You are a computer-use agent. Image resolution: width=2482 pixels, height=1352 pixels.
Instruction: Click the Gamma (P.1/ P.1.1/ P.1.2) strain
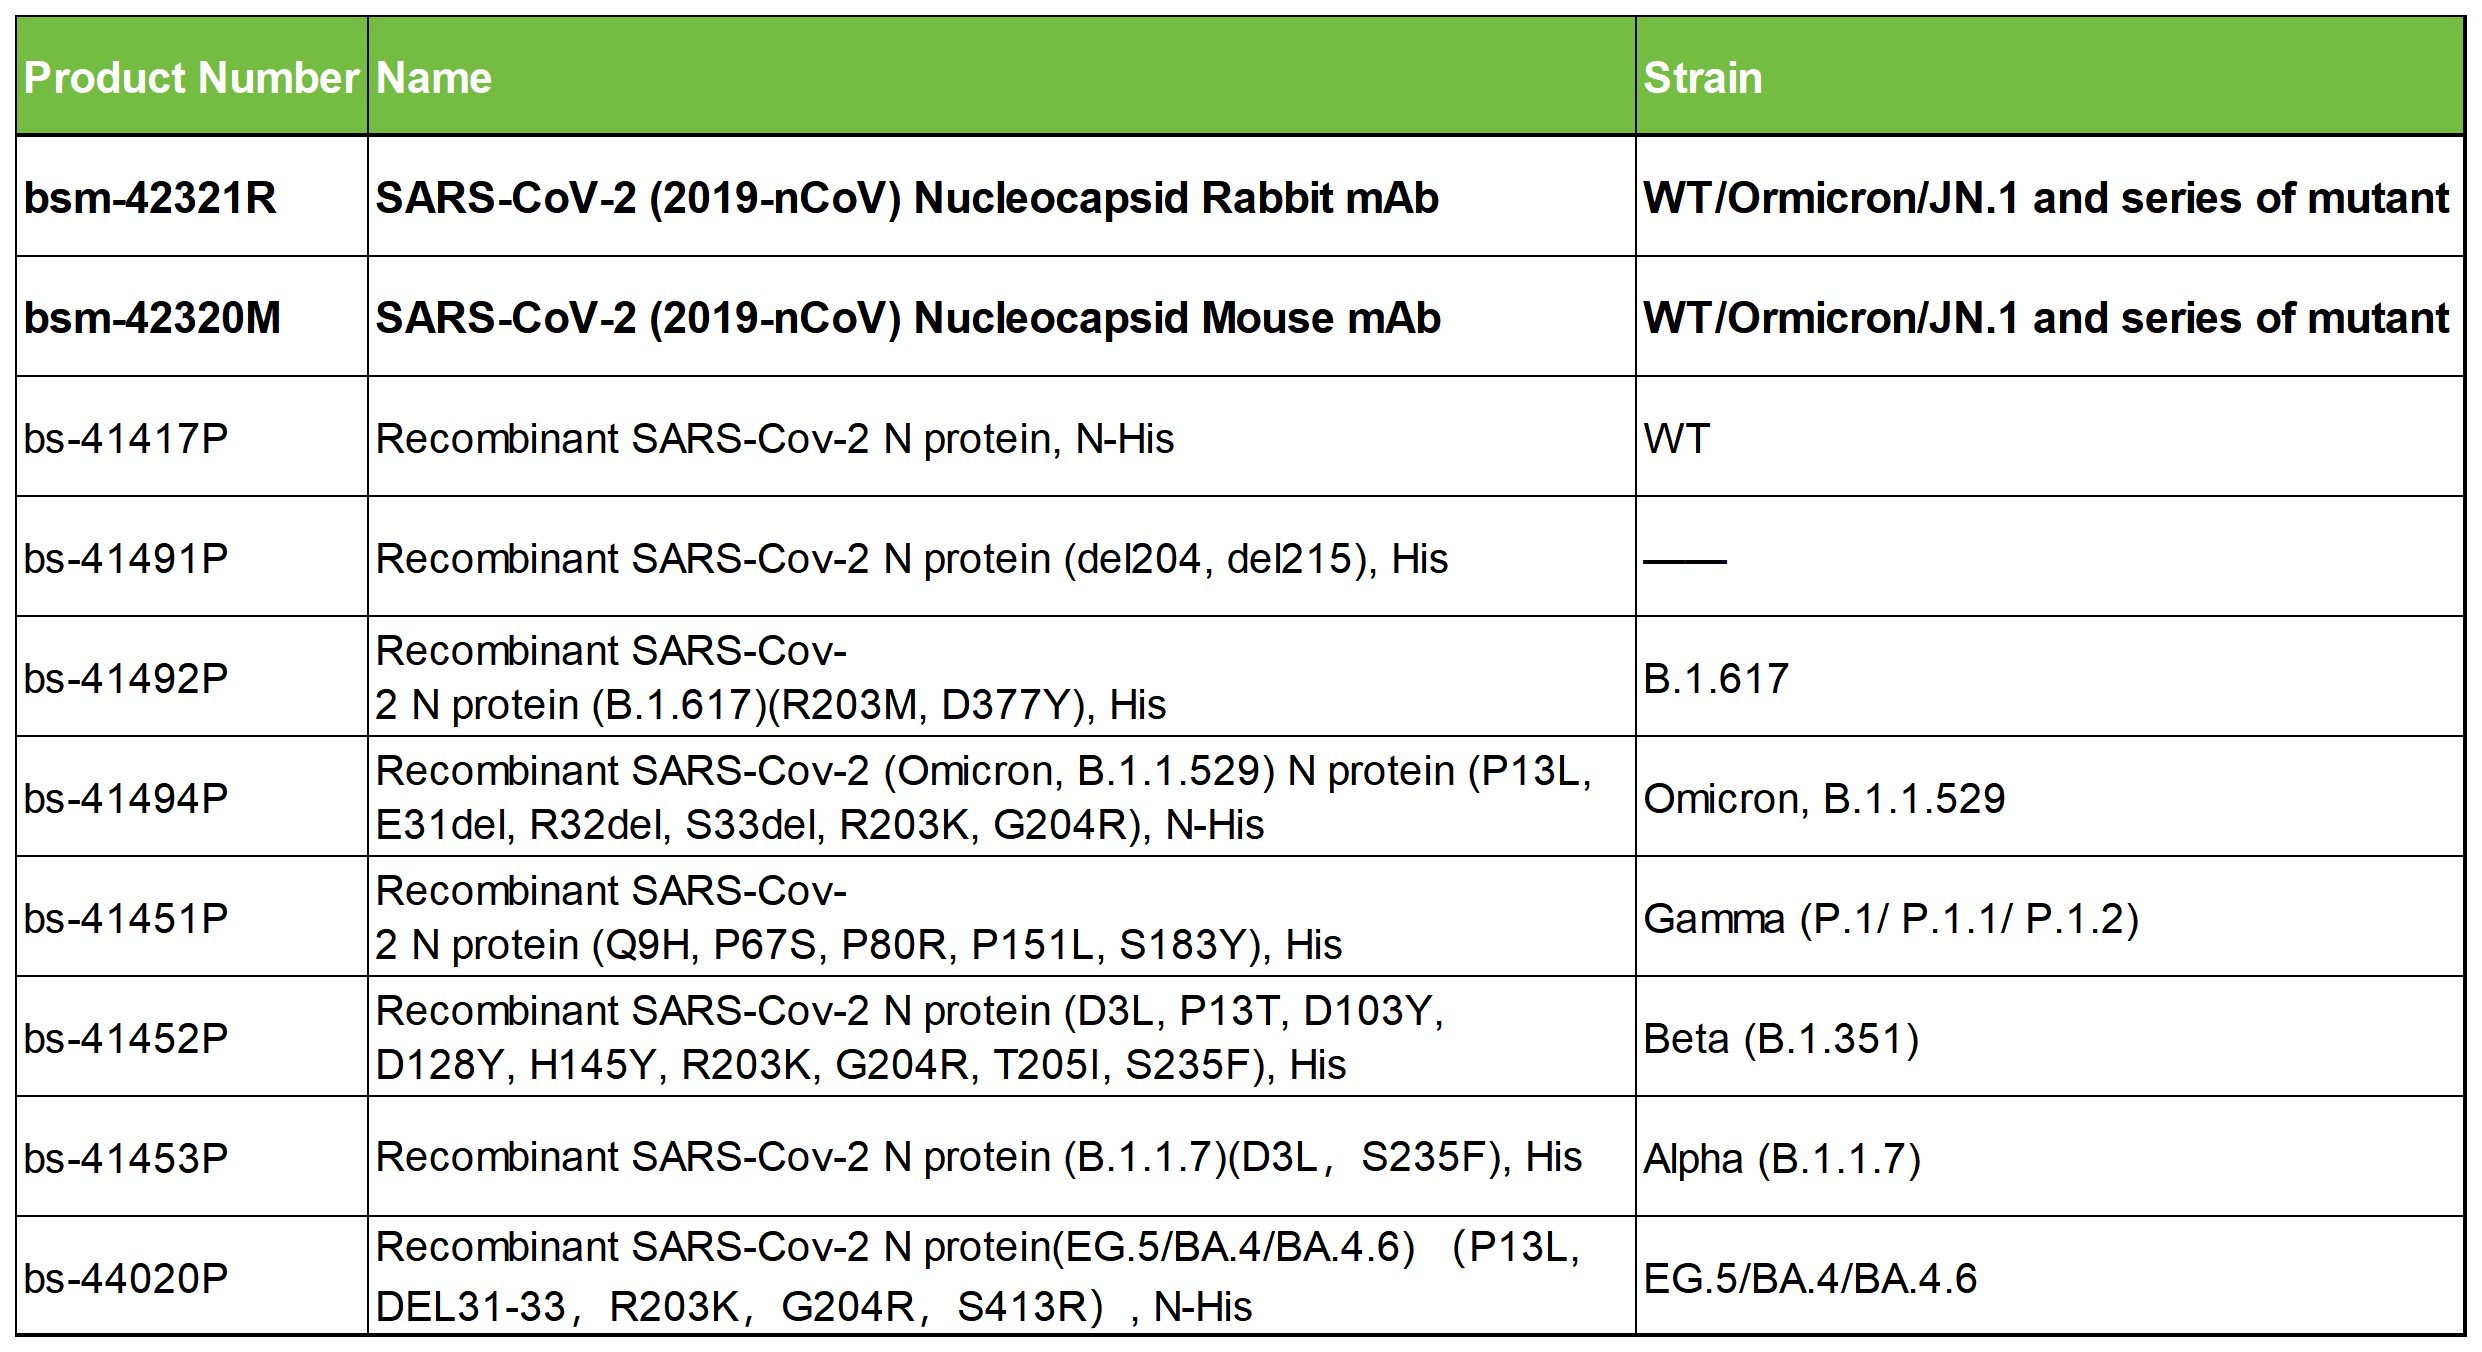[x=1890, y=918]
